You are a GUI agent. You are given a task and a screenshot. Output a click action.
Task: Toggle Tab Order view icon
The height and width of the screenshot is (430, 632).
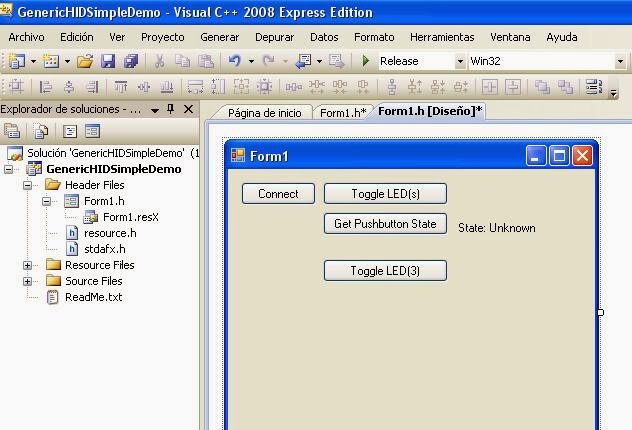click(594, 87)
